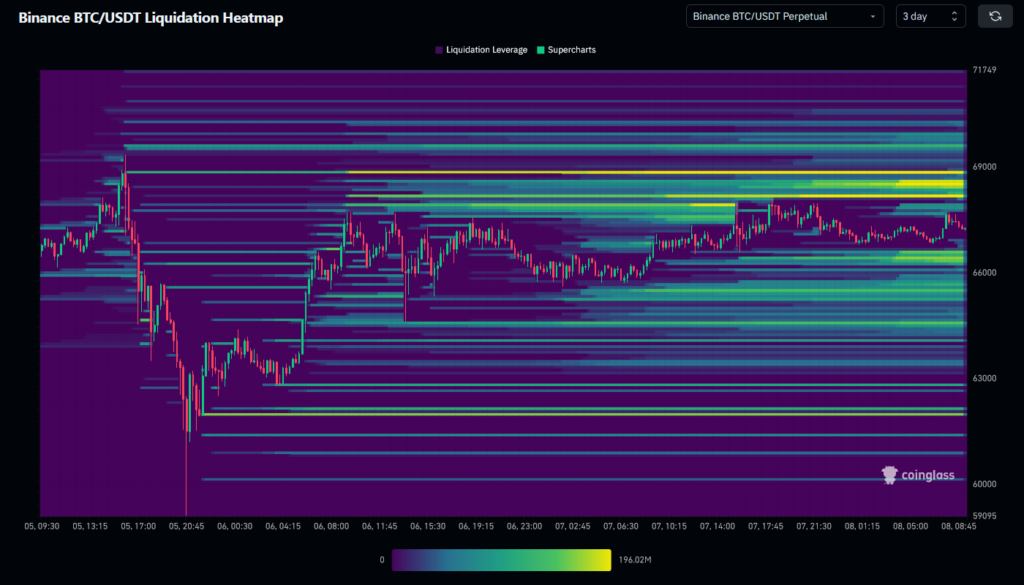Screen dimensions: 1024x585
Task: Open the Binance BTC/USDT Perpetual dropdown
Action: pos(784,16)
